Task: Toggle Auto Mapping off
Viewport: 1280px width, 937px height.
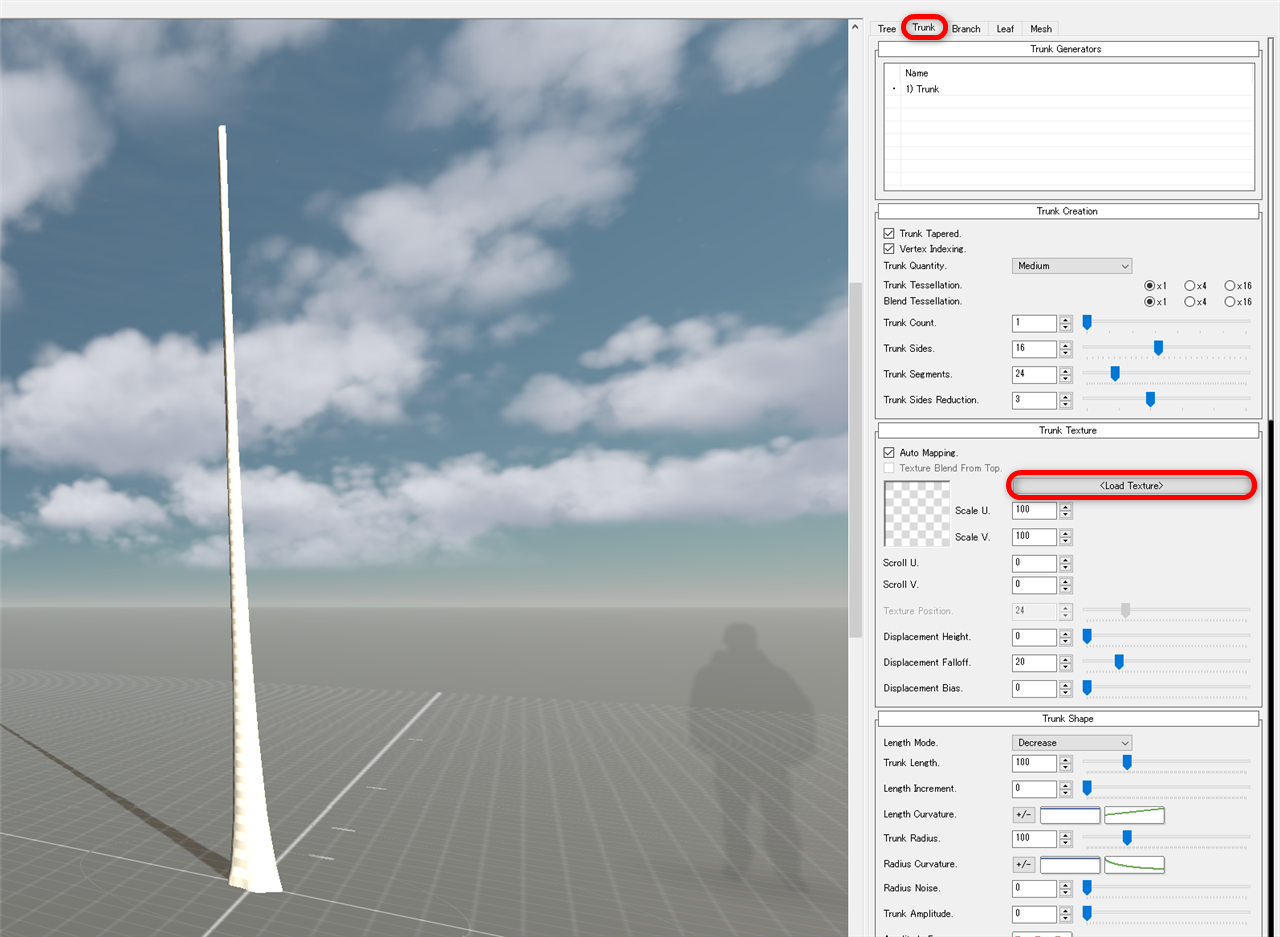Action: coord(888,452)
